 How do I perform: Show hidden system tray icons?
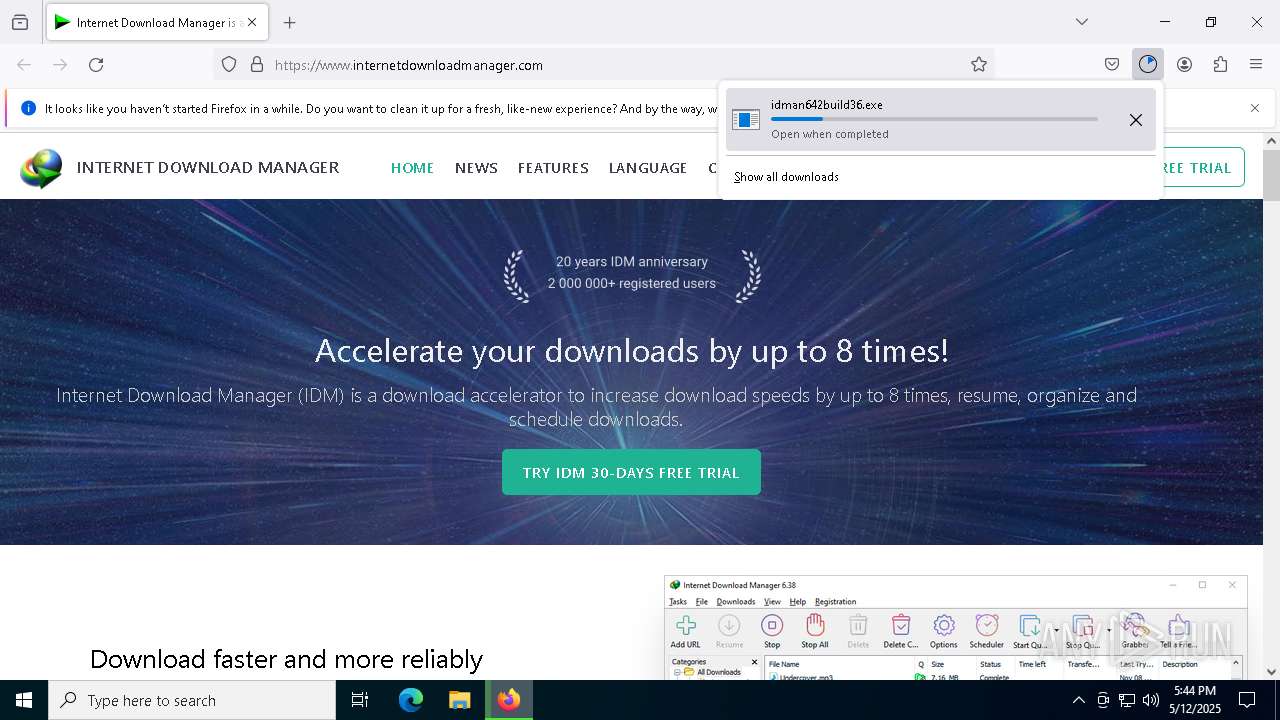pyautogui.click(x=1078, y=700)
